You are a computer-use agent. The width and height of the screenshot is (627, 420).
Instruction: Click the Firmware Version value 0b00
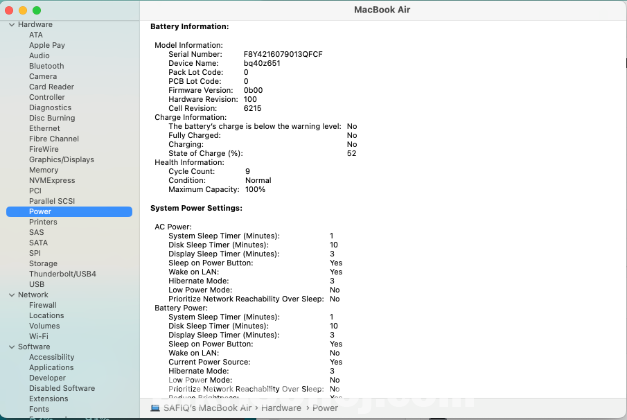click(x=253, y=90)
